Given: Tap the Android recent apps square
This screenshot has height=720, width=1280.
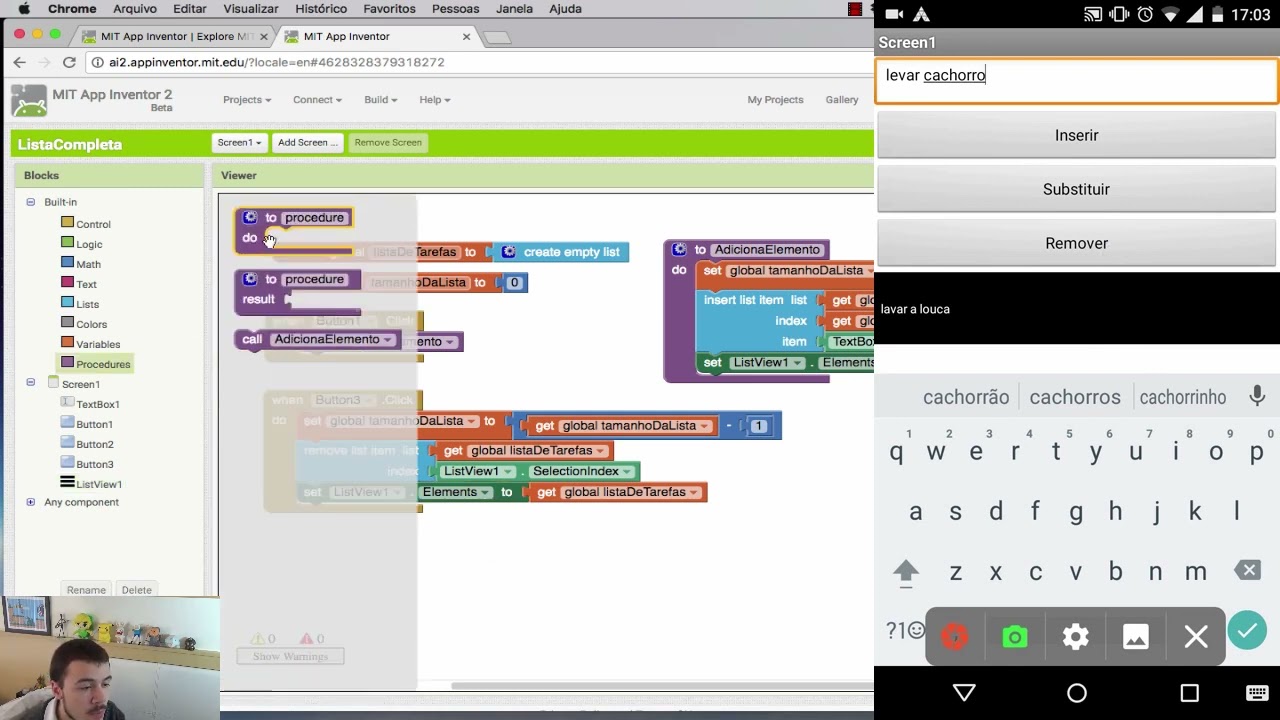Looking at the screenshot, I should coord(1189,693).
